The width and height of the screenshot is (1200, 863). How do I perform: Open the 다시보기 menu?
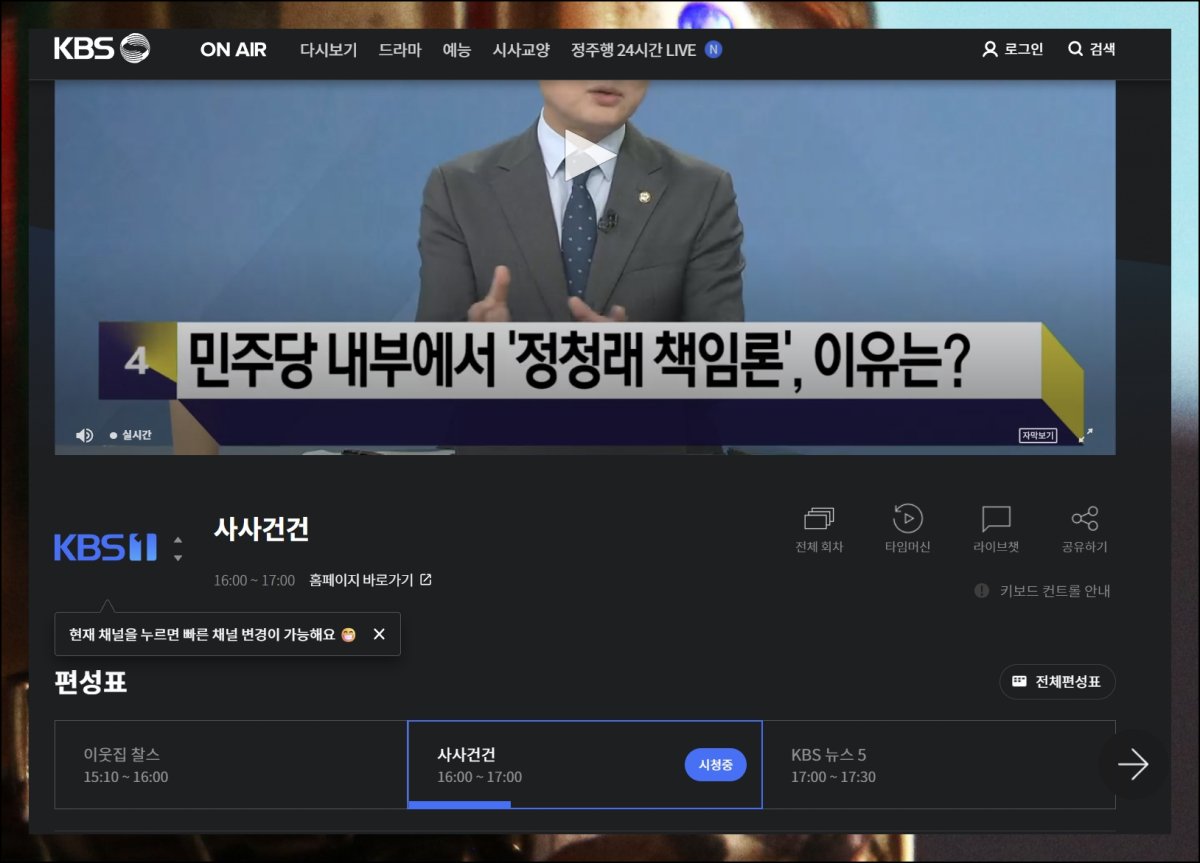coord(328,50)
